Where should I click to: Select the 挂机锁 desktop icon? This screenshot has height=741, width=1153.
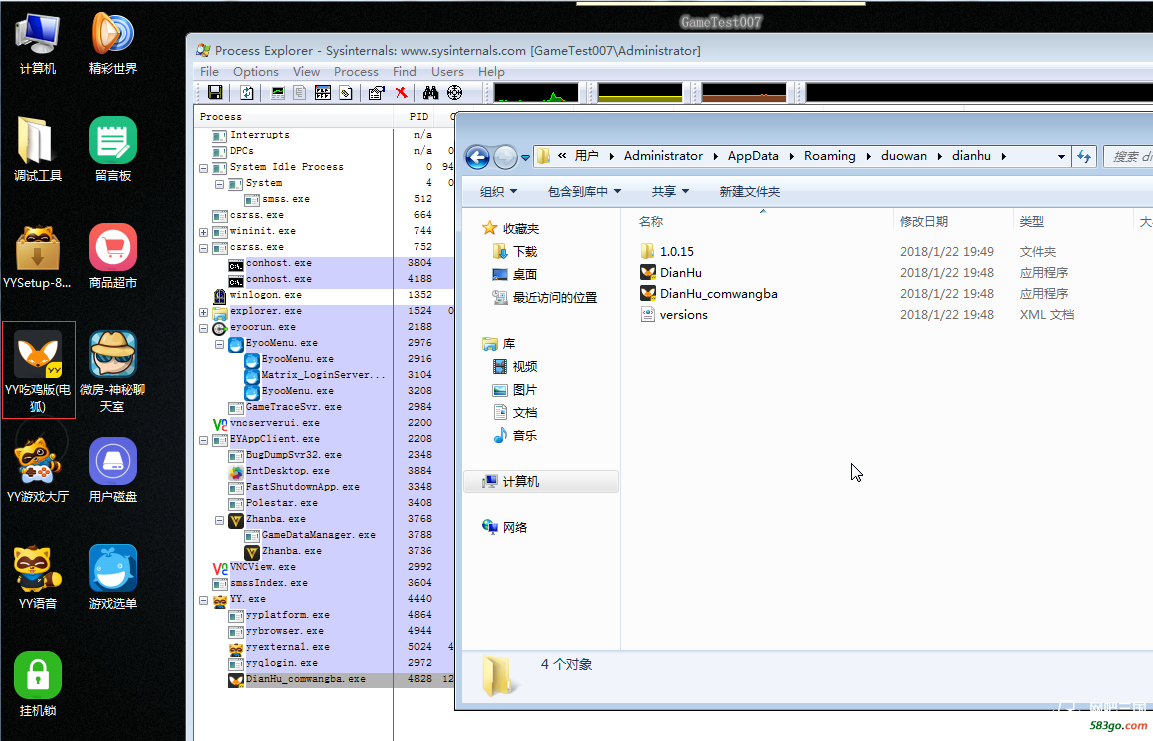[38, 684]
